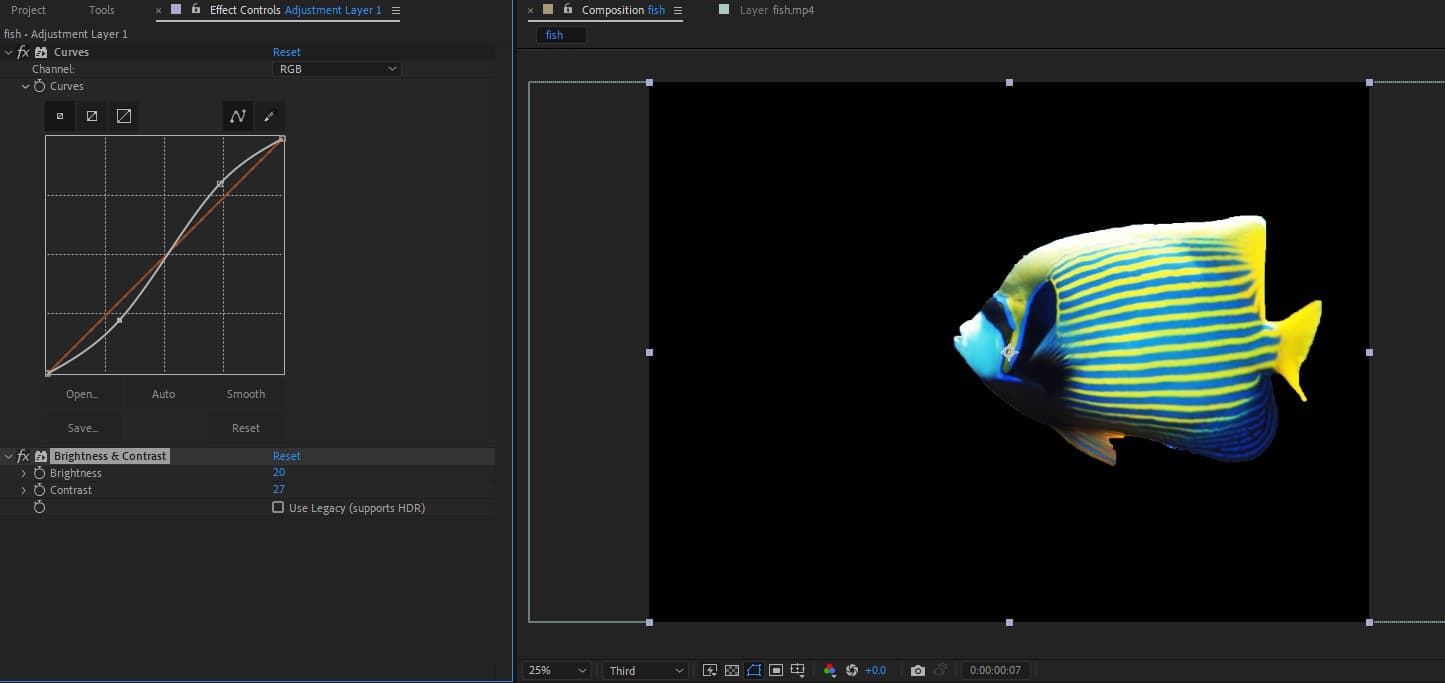Select the large curve graph size icon

click(124, 116)
